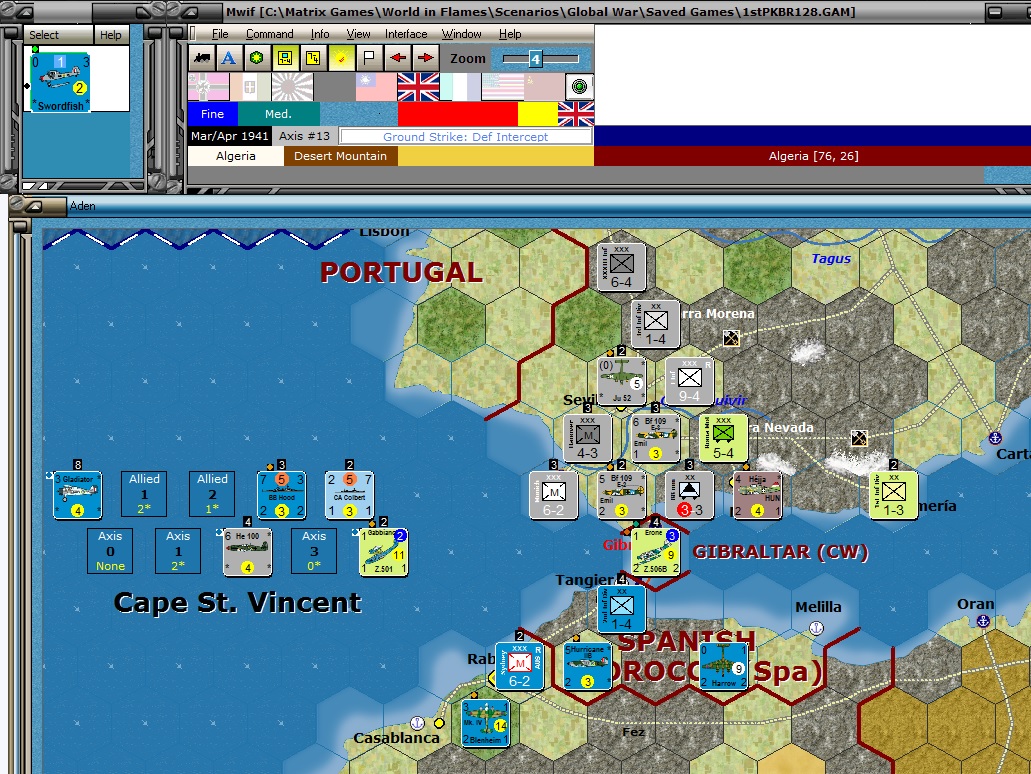Click the Oran port anchor symbol
Screen dimensions: 1031x774
click(x=983, y=621)
